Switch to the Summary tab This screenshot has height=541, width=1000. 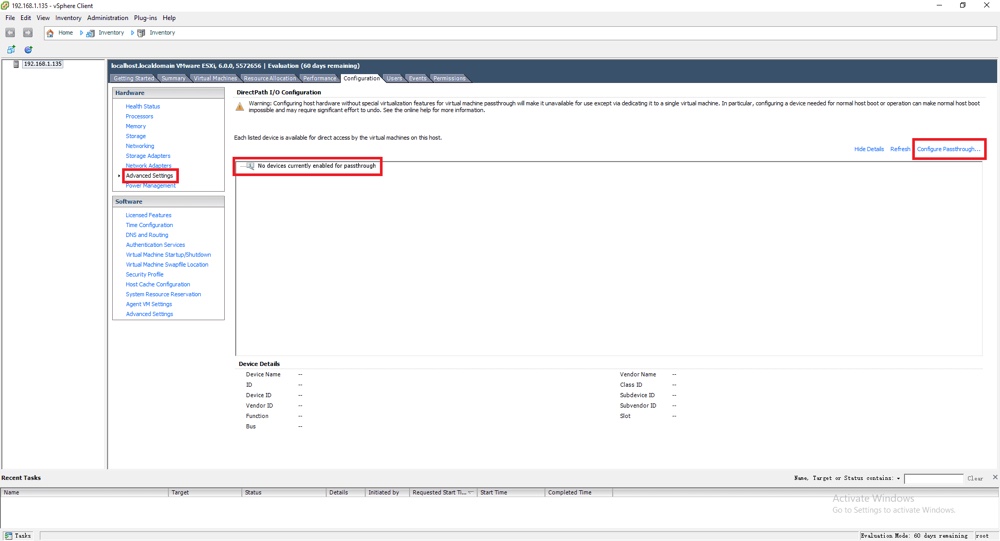pyautogui.click(x=173, y=78)
